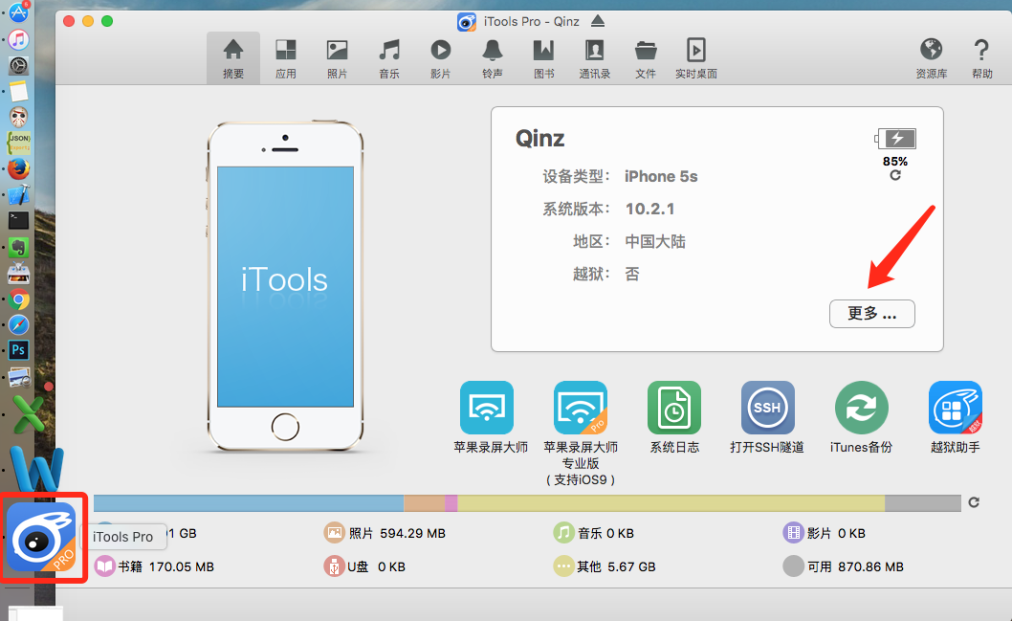
Task: Open the 摘要 summary tab
Action: point(233,58)
